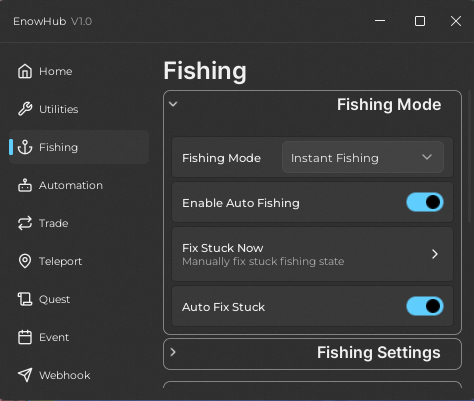Open the Quest section label
This screenshot has height=401, width=474.
pos(54,299)
